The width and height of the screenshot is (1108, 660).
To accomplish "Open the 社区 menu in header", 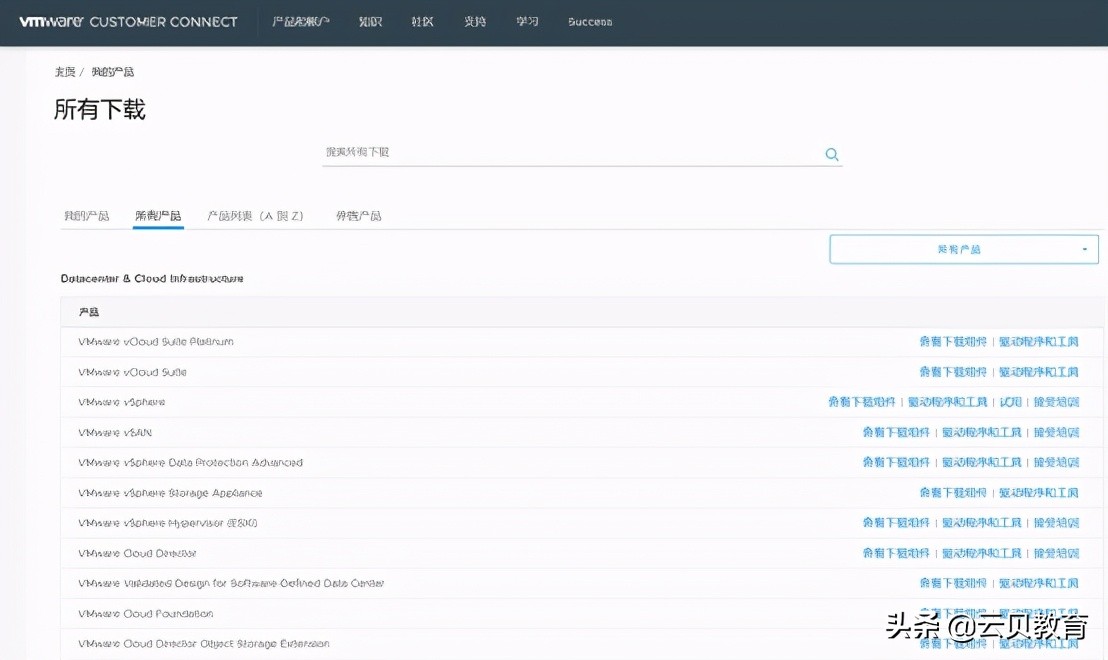I will pyautogui.click(x=422, y=21).
